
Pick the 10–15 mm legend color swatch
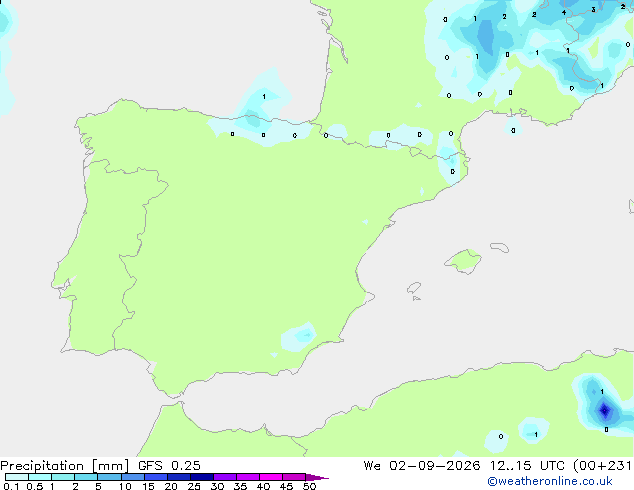pyautogui.click(x=132, y=477)
